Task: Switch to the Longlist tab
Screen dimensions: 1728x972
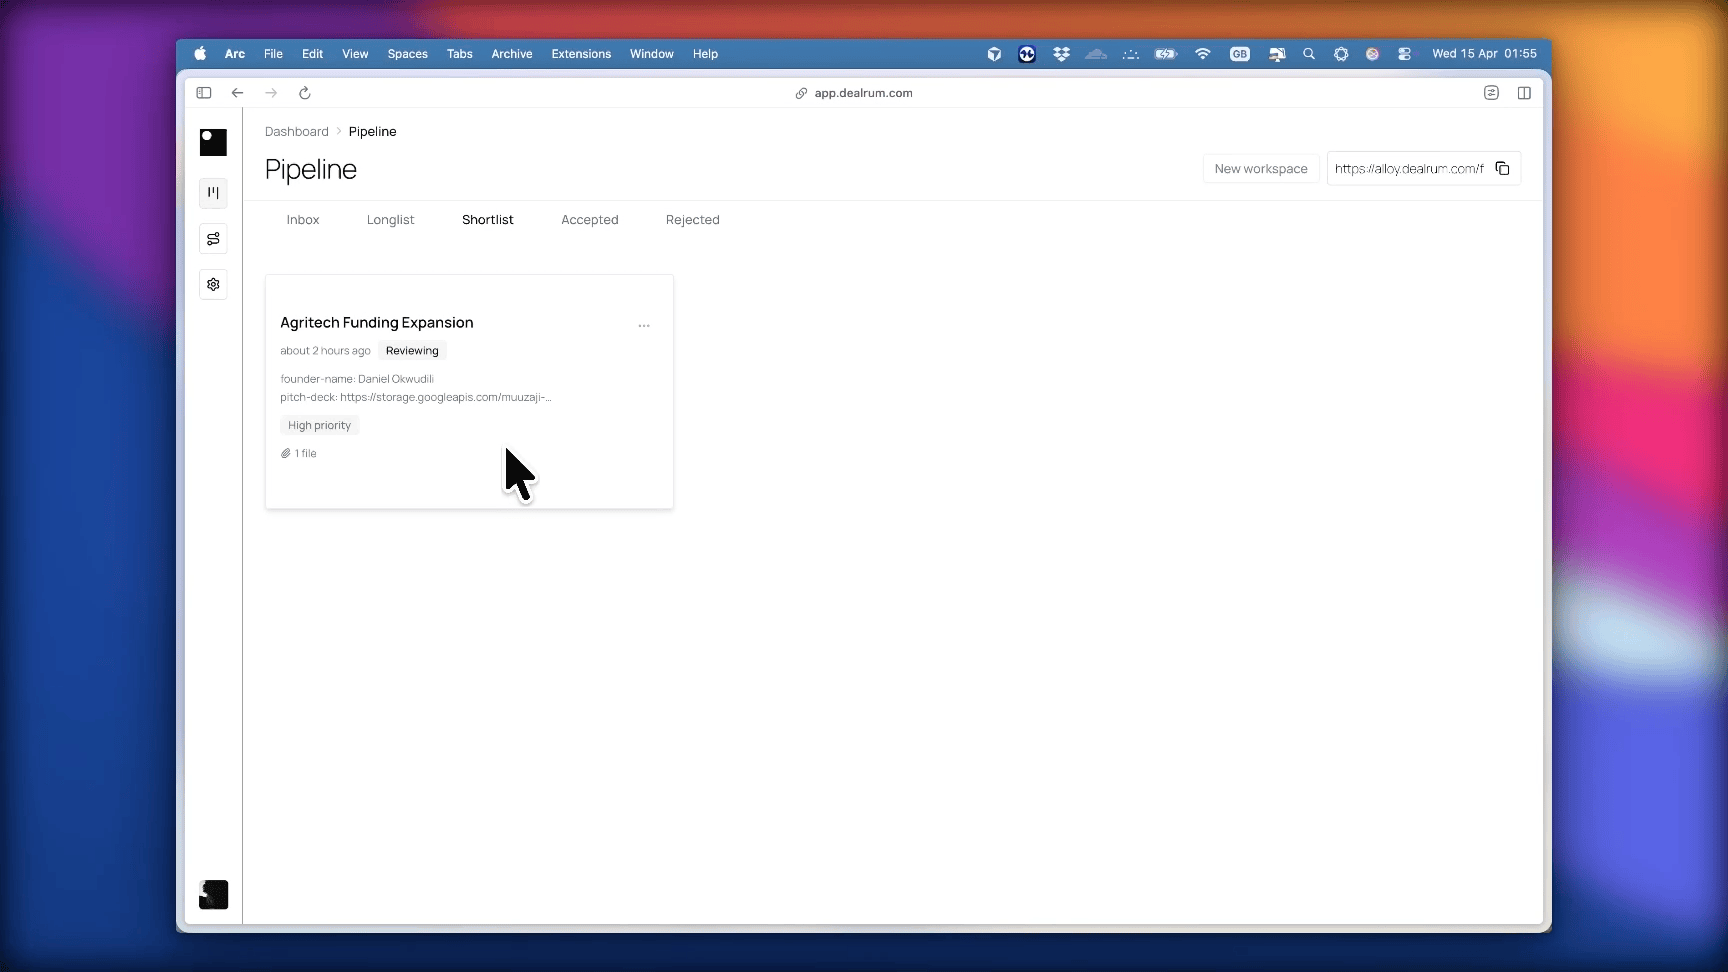Action: (390, 220)
